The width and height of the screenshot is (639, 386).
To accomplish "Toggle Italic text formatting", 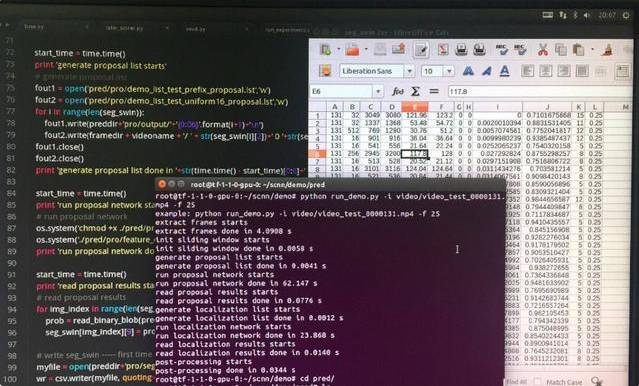I will [x=486, y=71].
